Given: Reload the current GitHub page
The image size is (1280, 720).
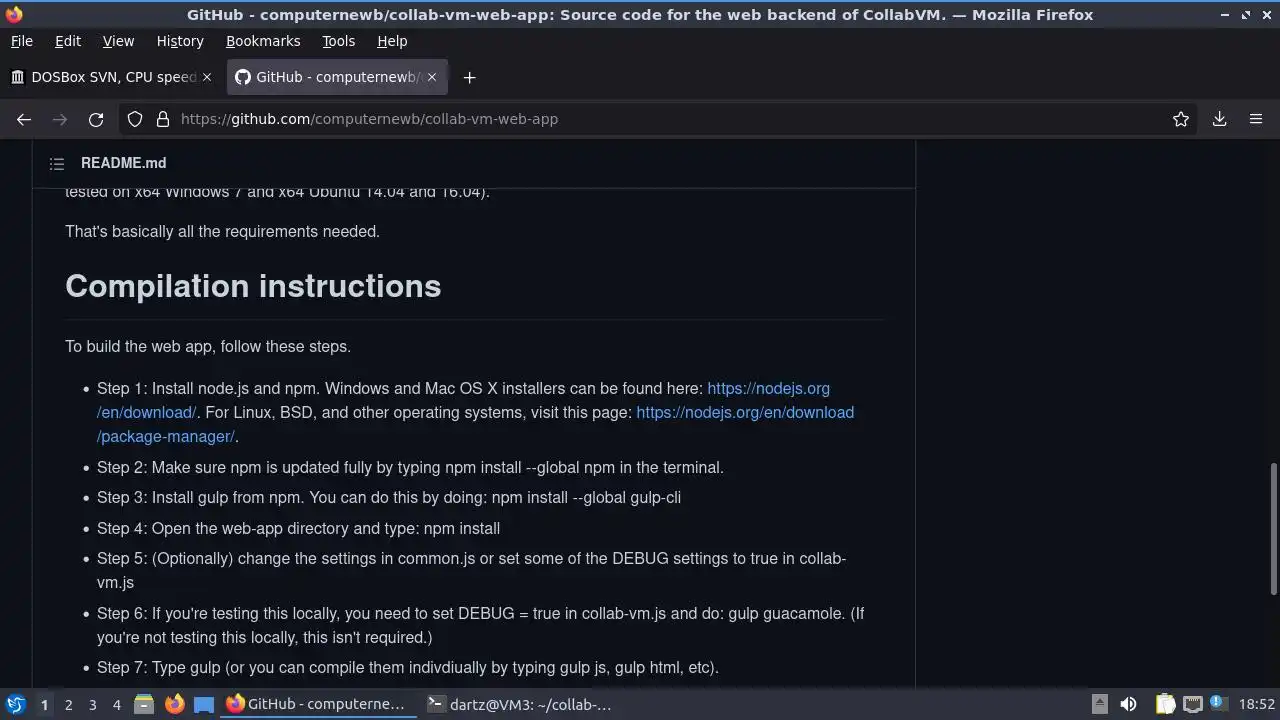Looking at the screenshot, I should coord(96,119).
